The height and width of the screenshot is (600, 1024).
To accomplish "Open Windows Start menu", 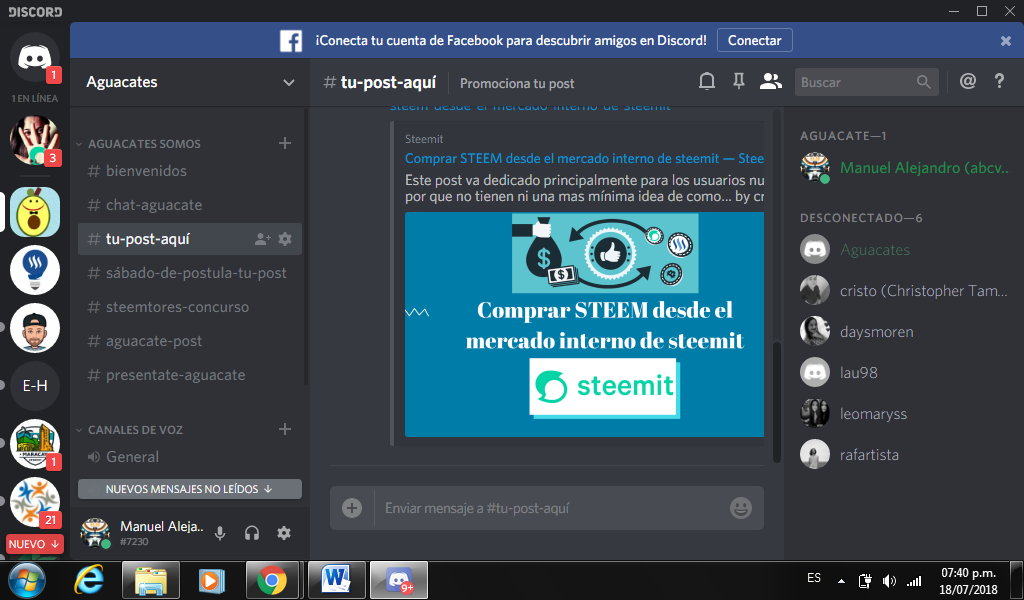I will 26,580.
